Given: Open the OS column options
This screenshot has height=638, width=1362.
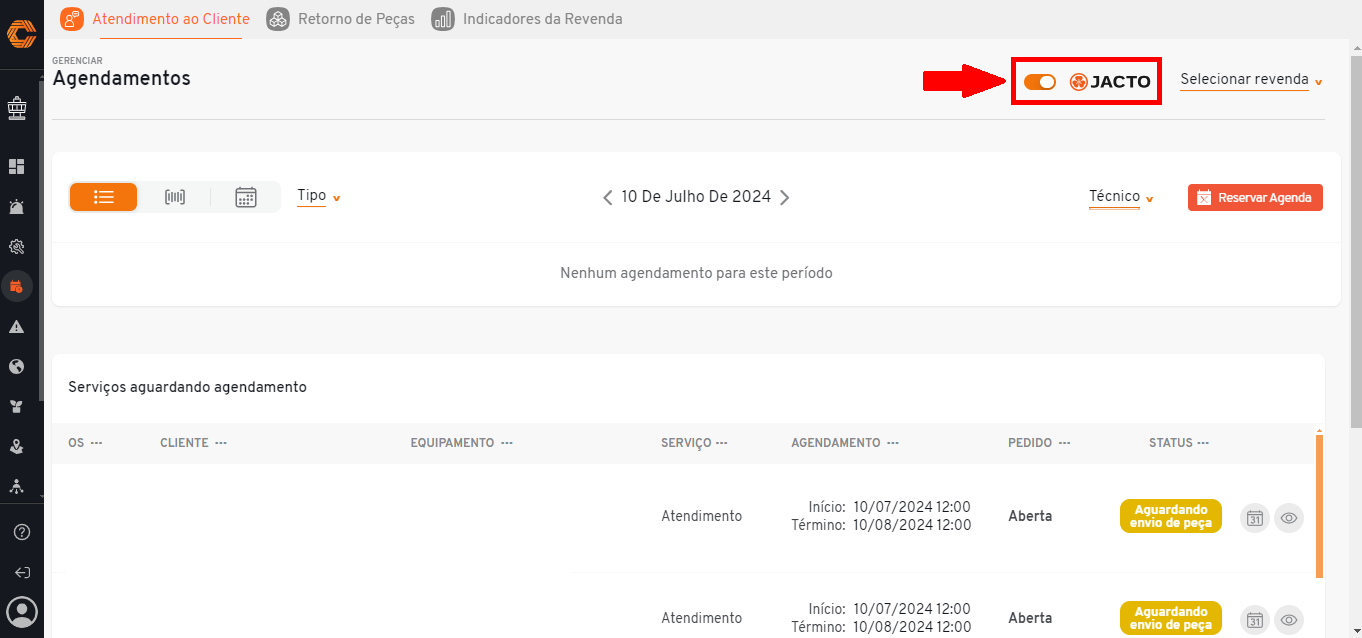Looking at the screenshot, I should tap(97, 443).
